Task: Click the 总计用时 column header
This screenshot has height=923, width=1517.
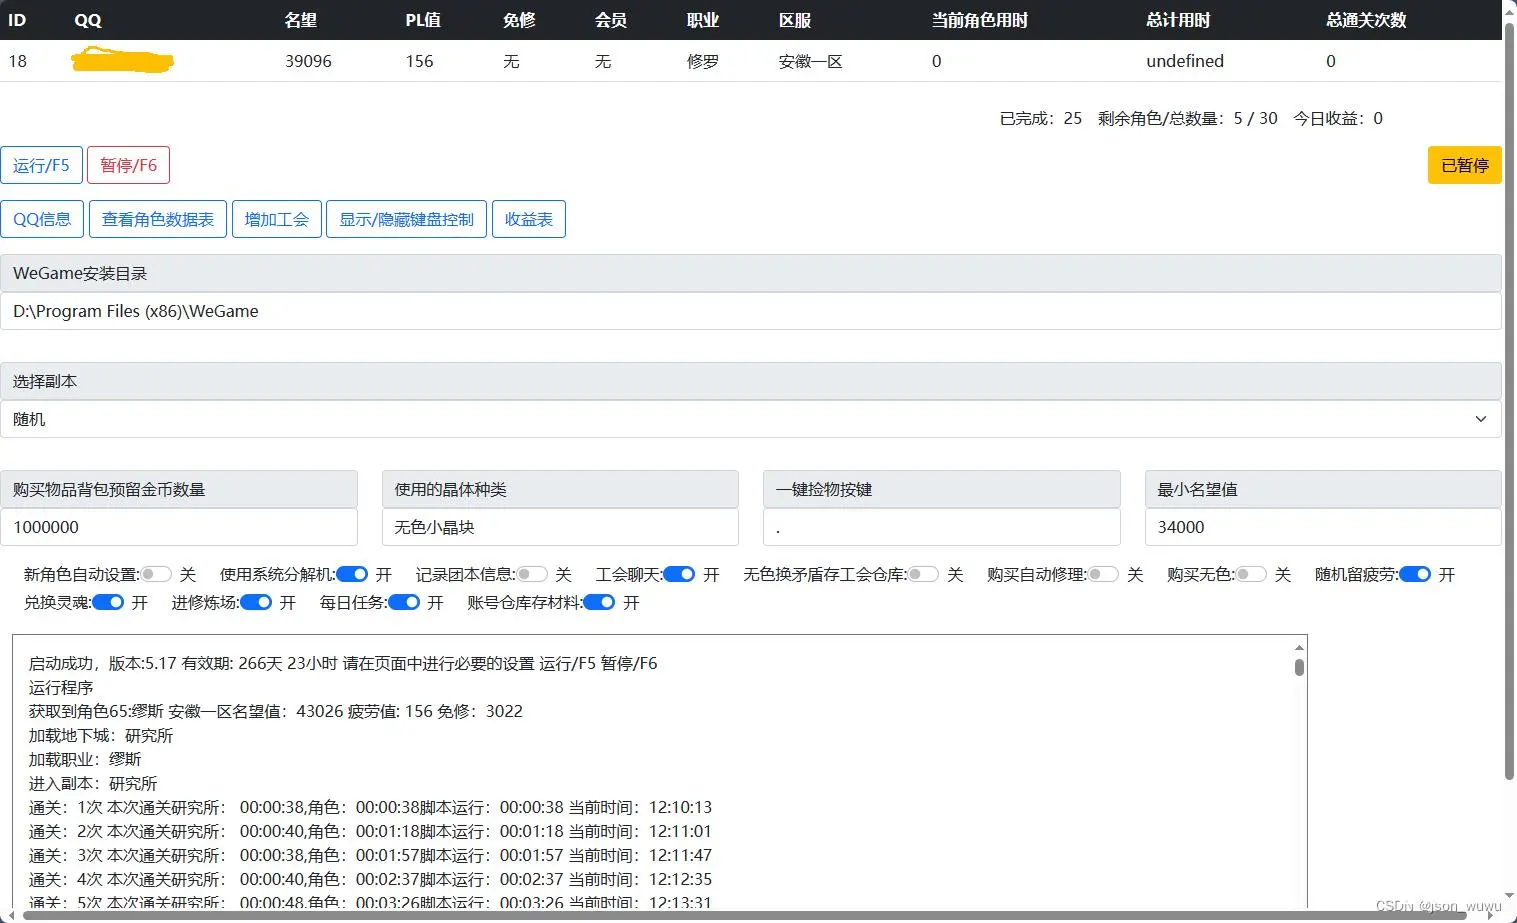Action: 1178,20
